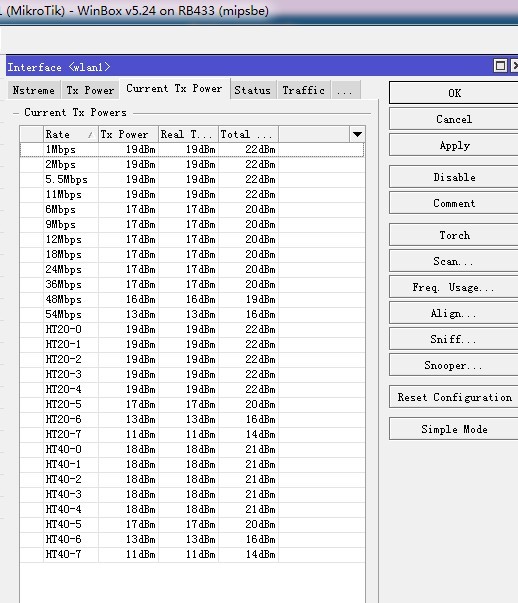Viewport: 518px width, 603px height.
Task: Select the HT40-5 rate row
Action: [192, 524]
